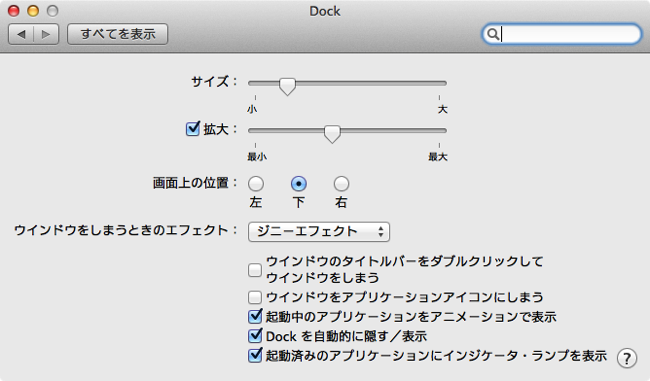Screen dimensions: 650x381
Task: Uncheck インジケータ・ランプを表示 checkbox
Action: pos(255,355)
